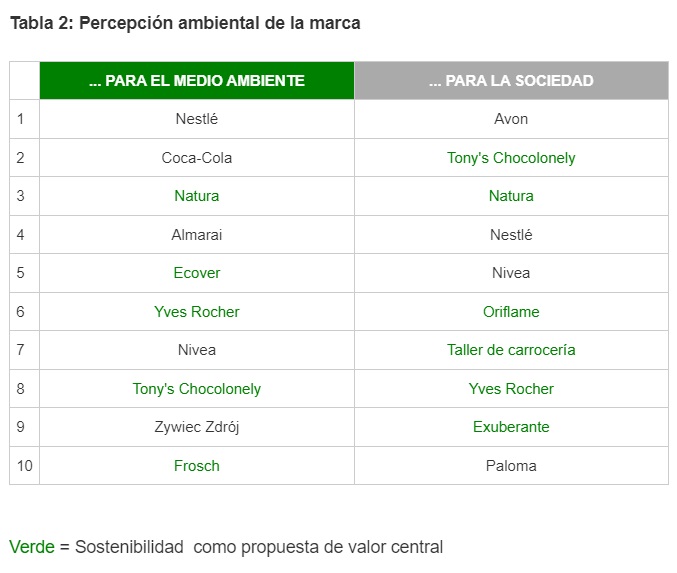Click the Exuberante green entry

point(511,427)
